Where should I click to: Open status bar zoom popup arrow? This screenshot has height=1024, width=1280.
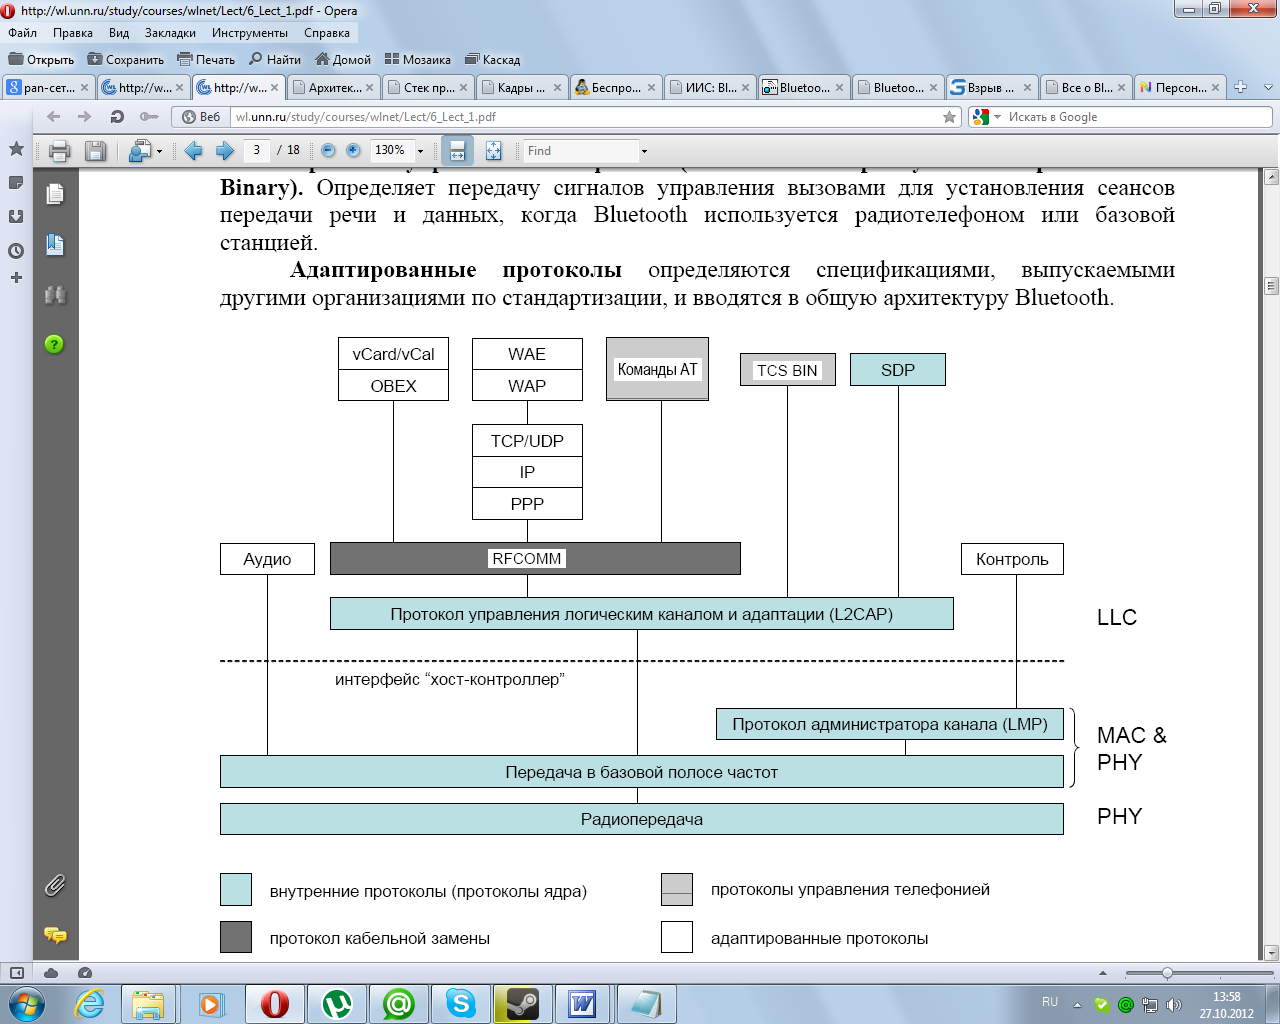click(1103, 973)
